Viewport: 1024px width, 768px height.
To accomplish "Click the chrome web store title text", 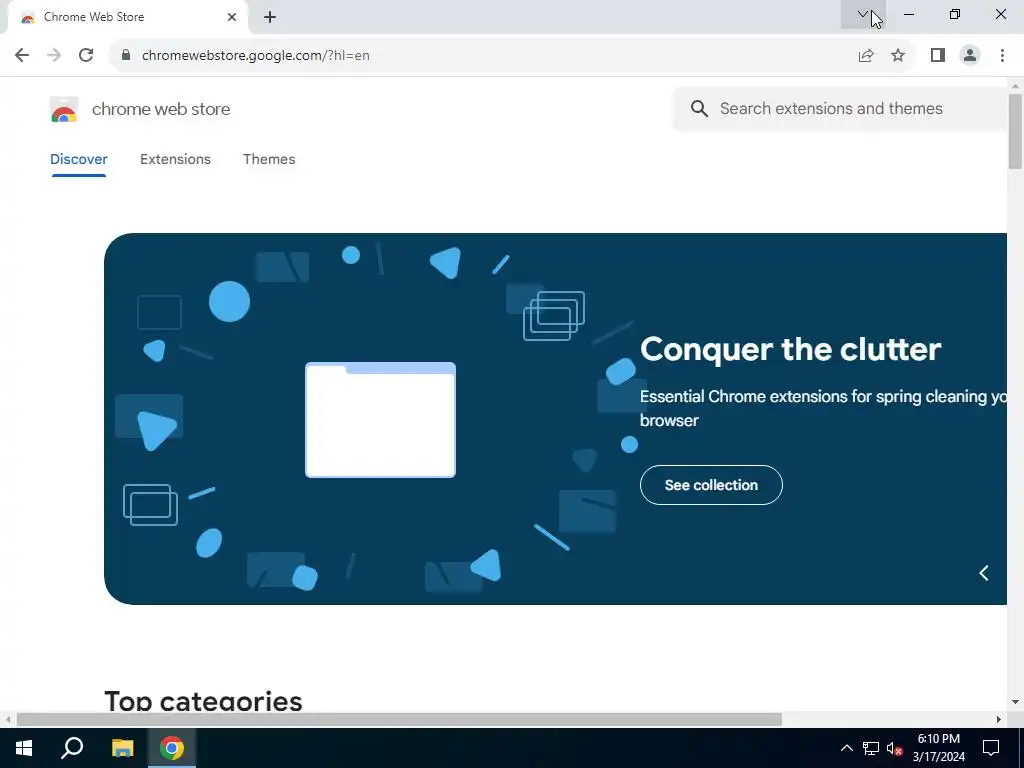I will click(161, 110).
